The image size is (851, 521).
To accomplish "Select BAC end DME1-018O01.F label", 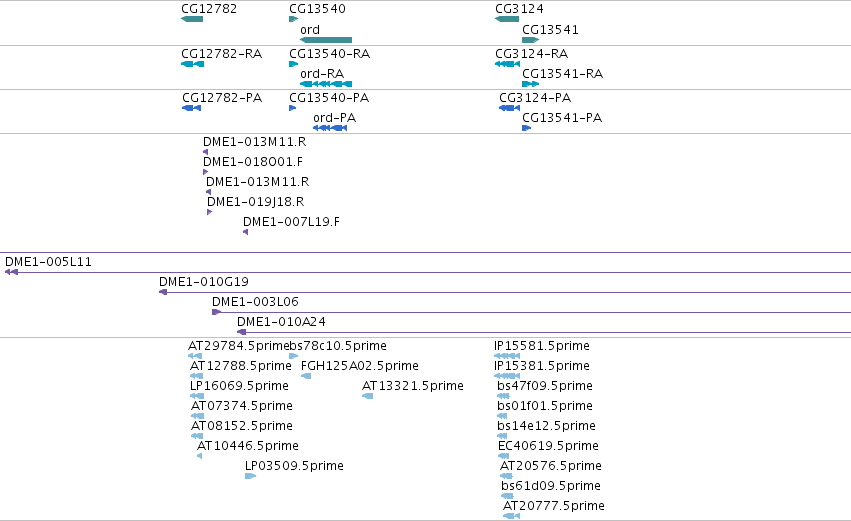I will tap(253, 162).
